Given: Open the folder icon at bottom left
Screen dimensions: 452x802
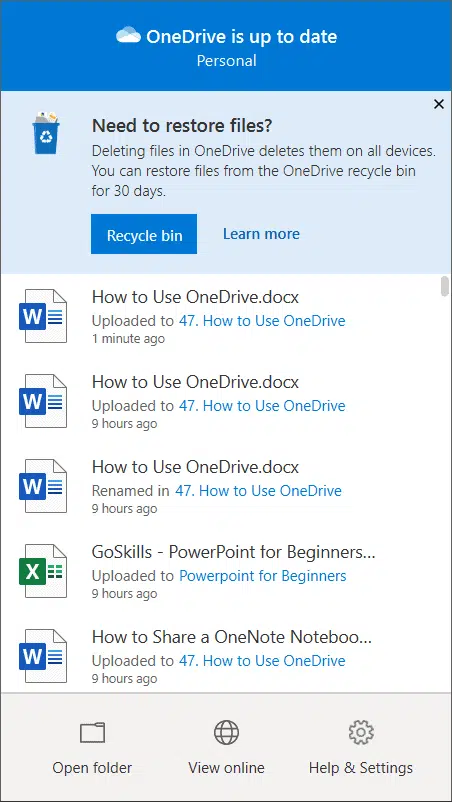Looking at the screenshot, I should (93, 733).
